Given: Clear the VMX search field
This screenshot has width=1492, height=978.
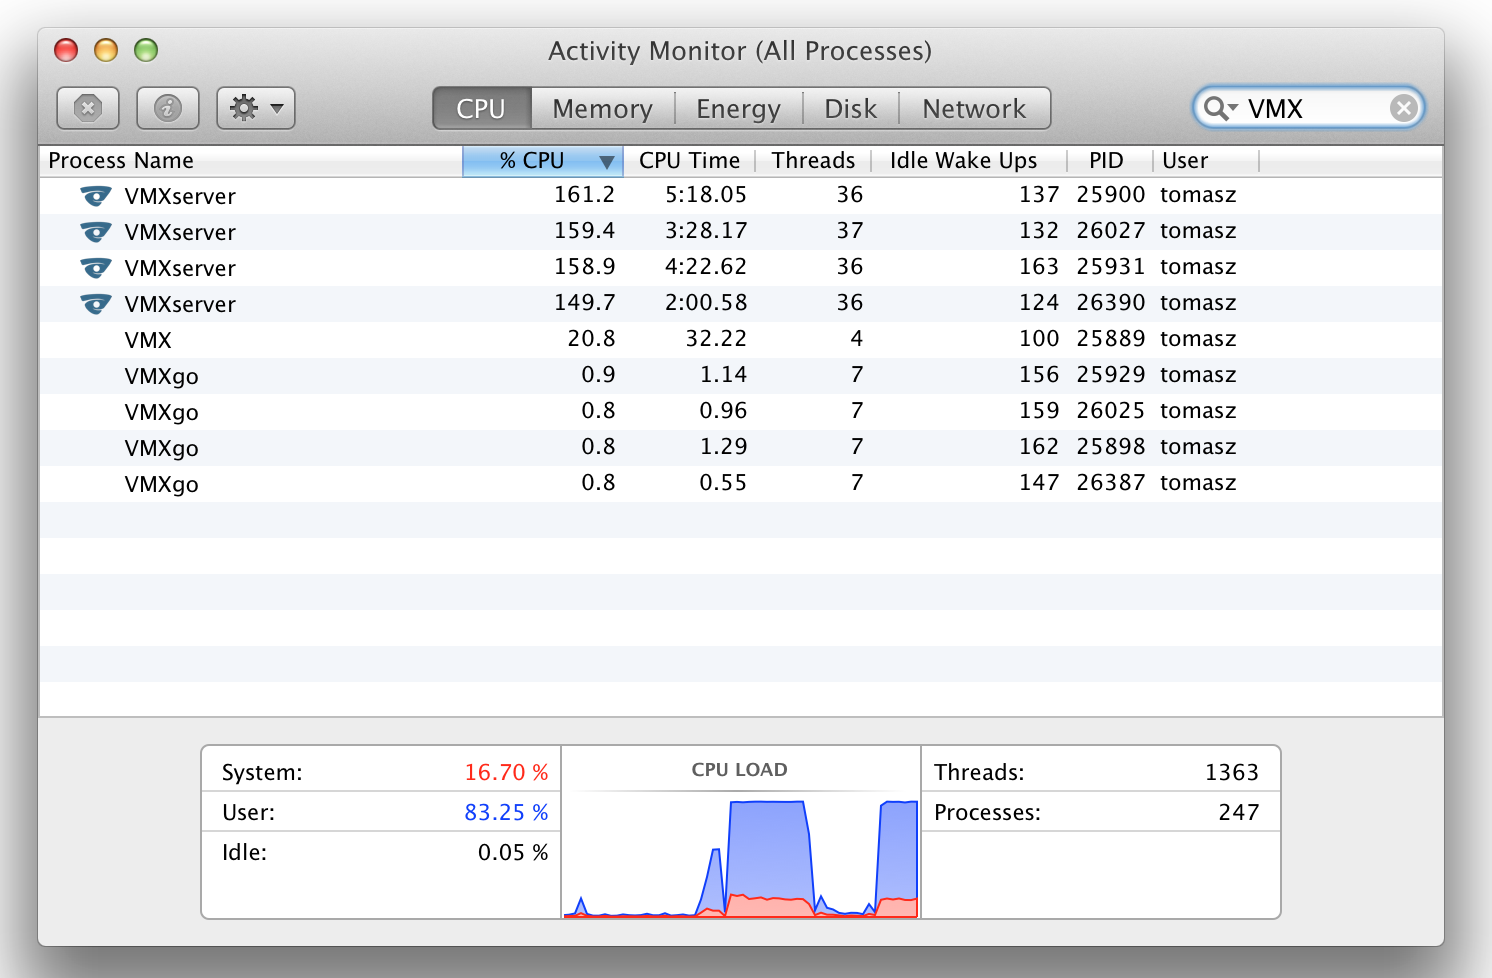Looking at the screenshot, I should tap(1404, 108).
